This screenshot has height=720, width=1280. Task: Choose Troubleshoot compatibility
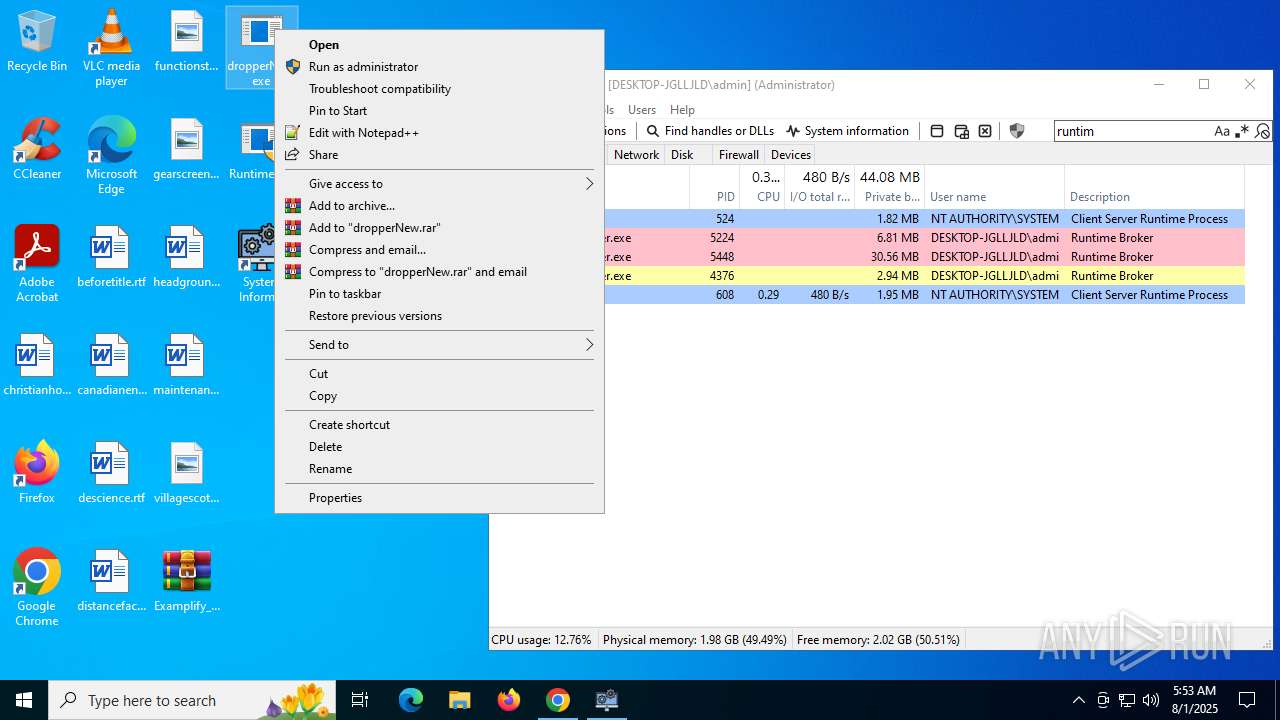pos(439,89)
